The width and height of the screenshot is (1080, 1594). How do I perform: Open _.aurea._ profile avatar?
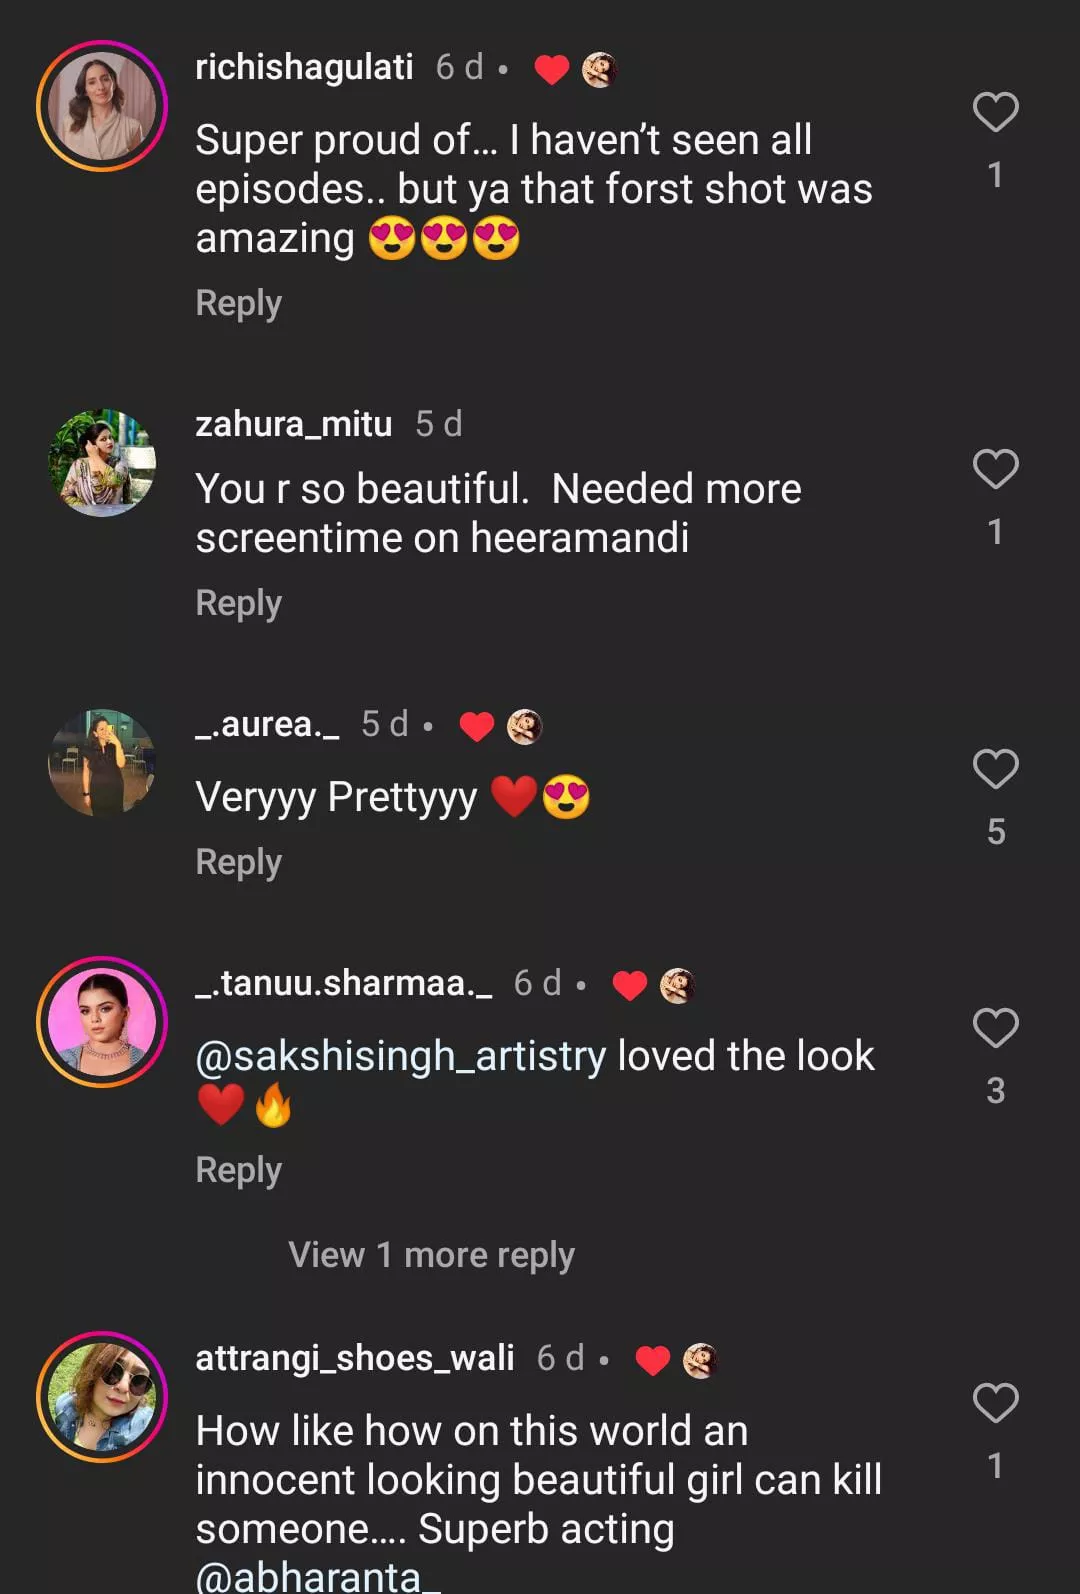pos(102,763)
